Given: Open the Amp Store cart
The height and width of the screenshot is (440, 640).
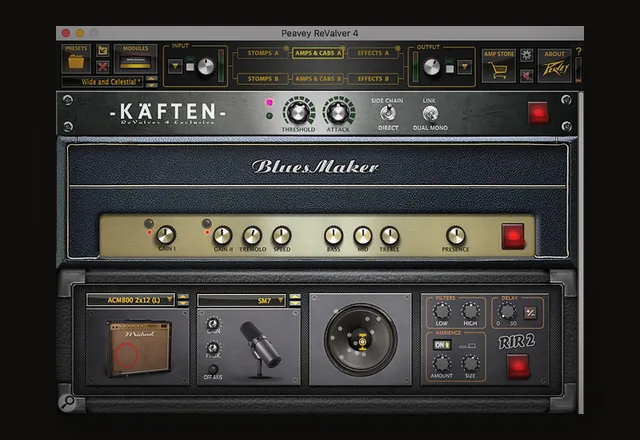Looking at the screenshot, I should click(x=498, y=66).
